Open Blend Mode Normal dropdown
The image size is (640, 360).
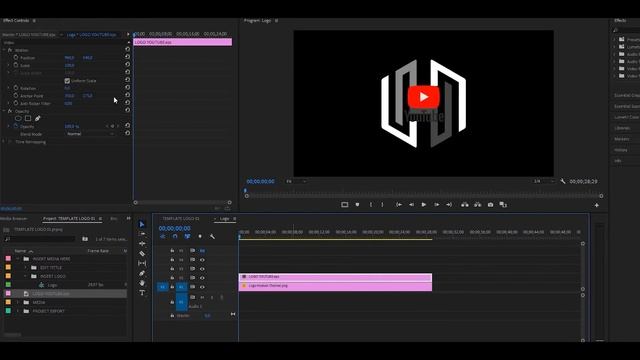point(90,134)
